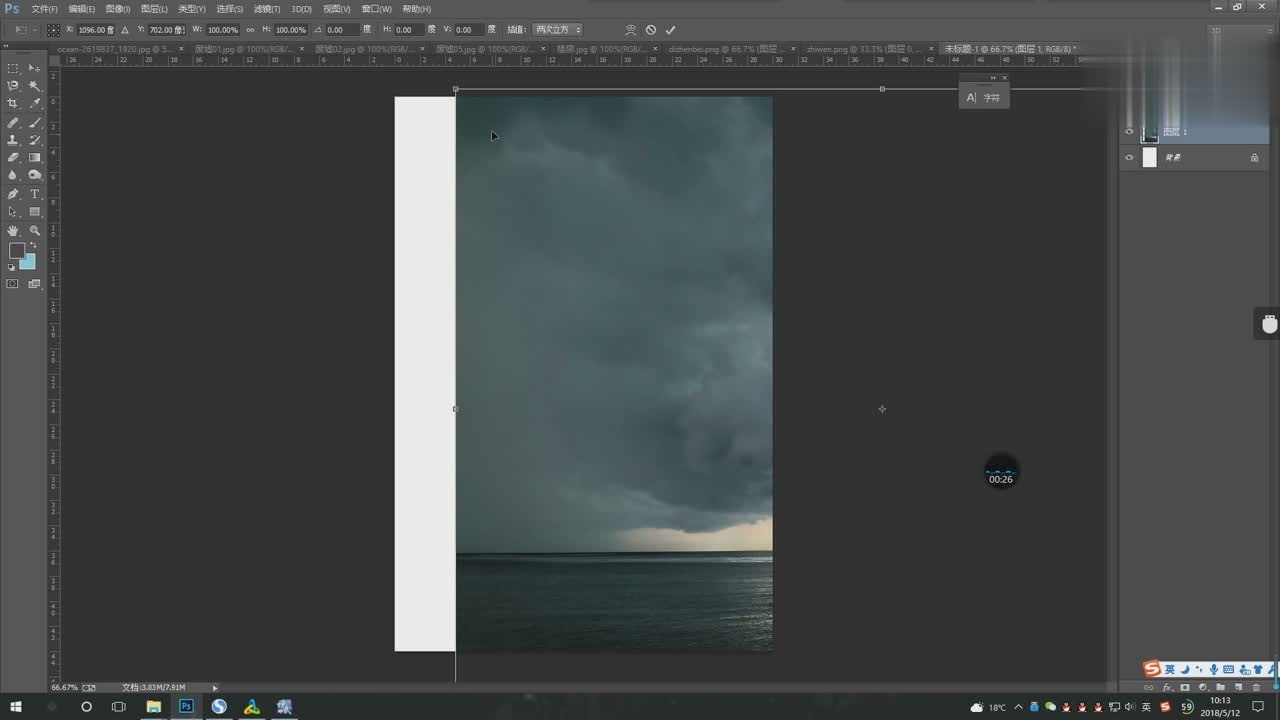Click the 背景 layer lock icon
1280x720 pixels.
coord(1254,158)
